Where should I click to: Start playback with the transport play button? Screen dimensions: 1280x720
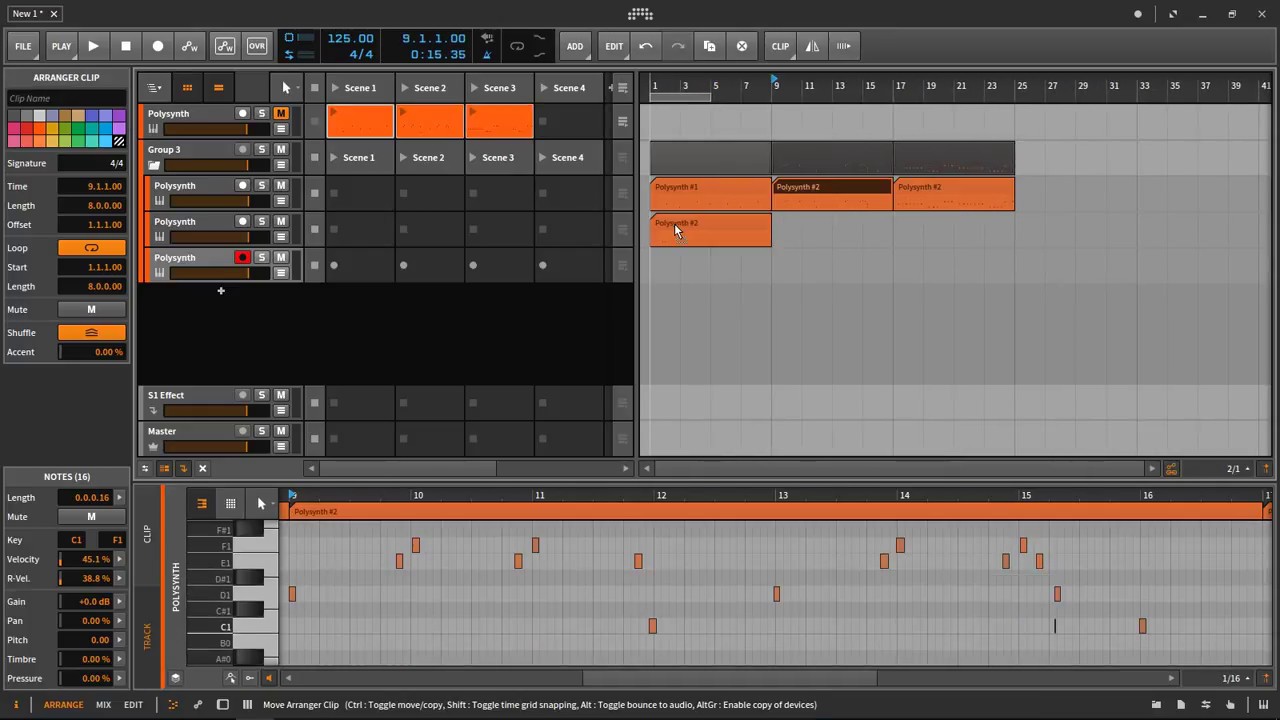point(93,46)
